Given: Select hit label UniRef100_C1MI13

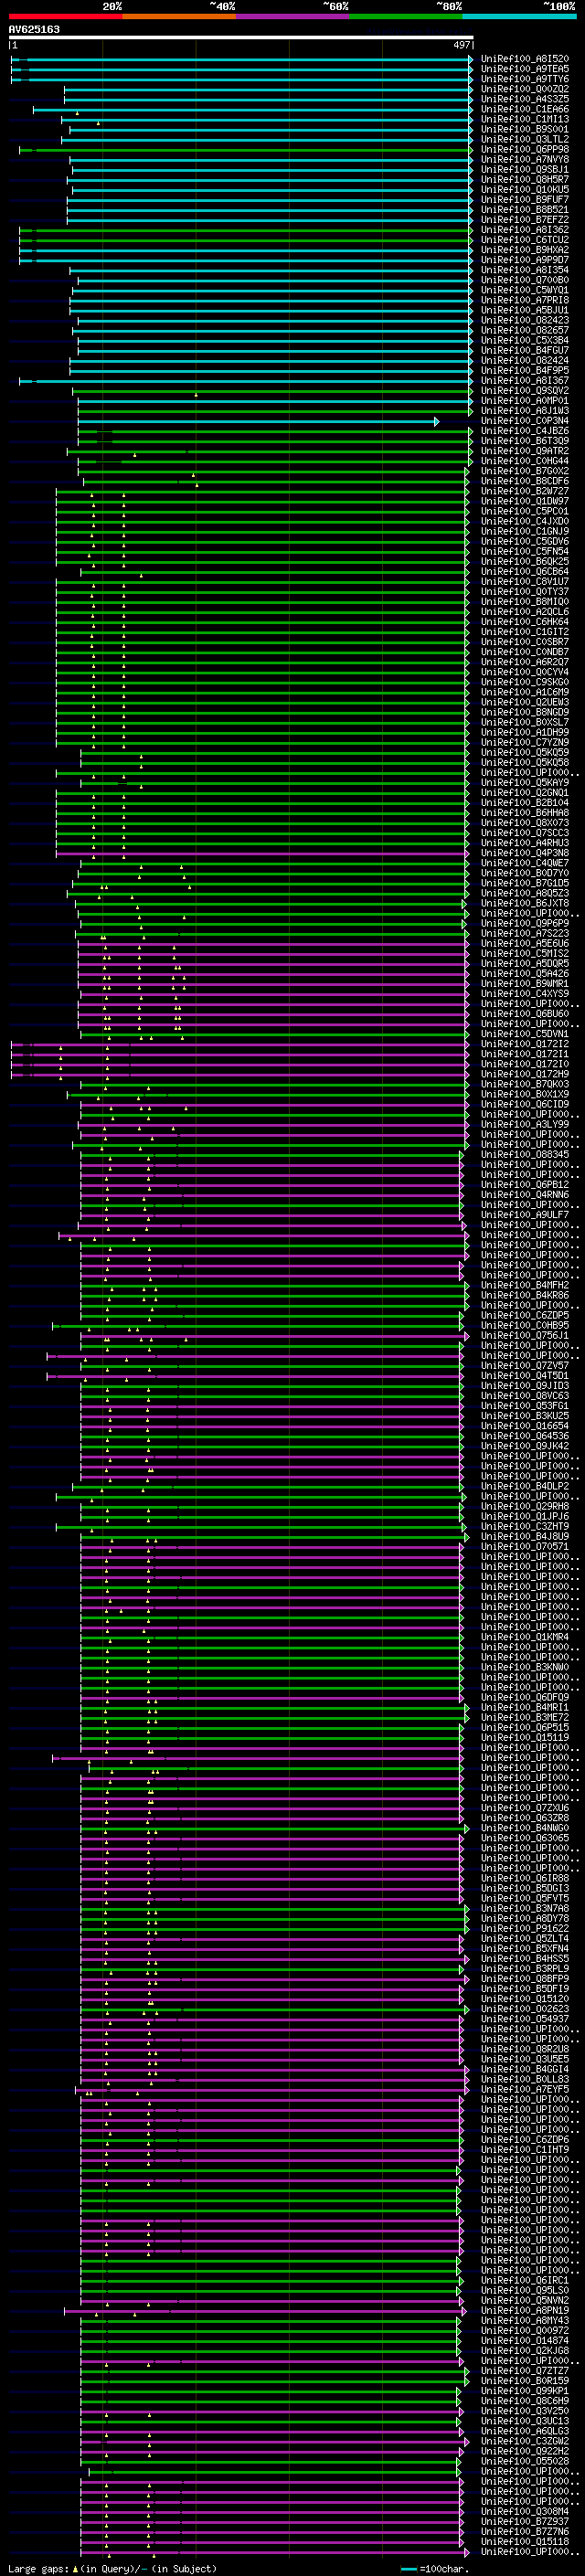Looking at the screenshot, I should (x=525, y=119).
